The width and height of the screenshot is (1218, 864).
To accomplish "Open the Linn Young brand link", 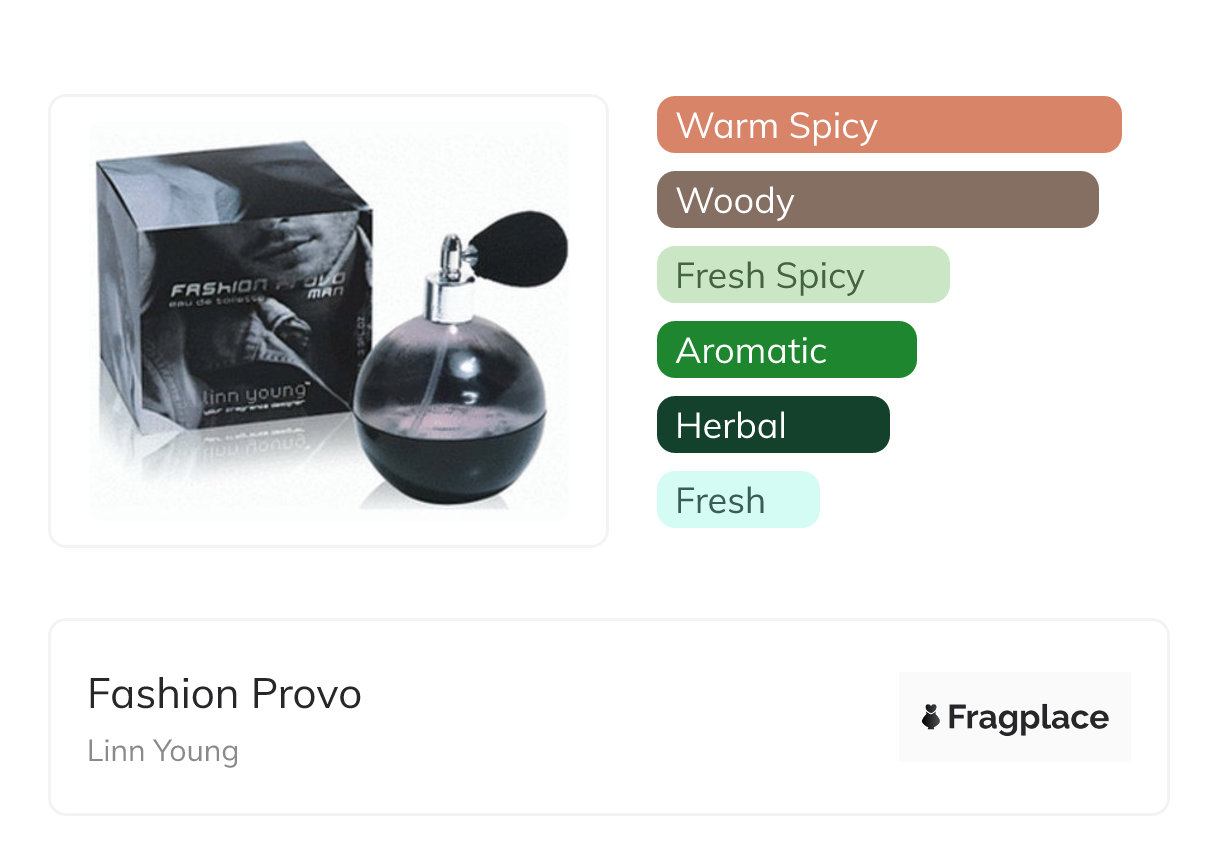I will click(x=163, y=750).
